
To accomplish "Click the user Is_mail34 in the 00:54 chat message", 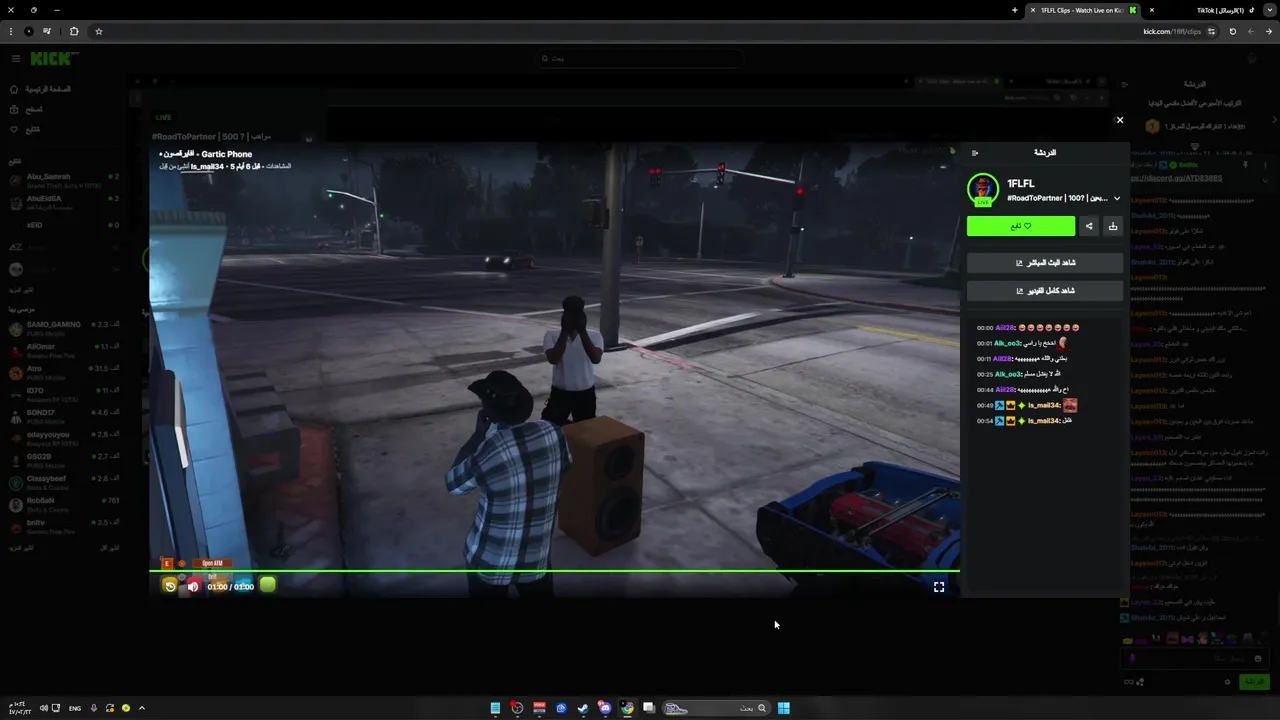I will coord(1044,421).
